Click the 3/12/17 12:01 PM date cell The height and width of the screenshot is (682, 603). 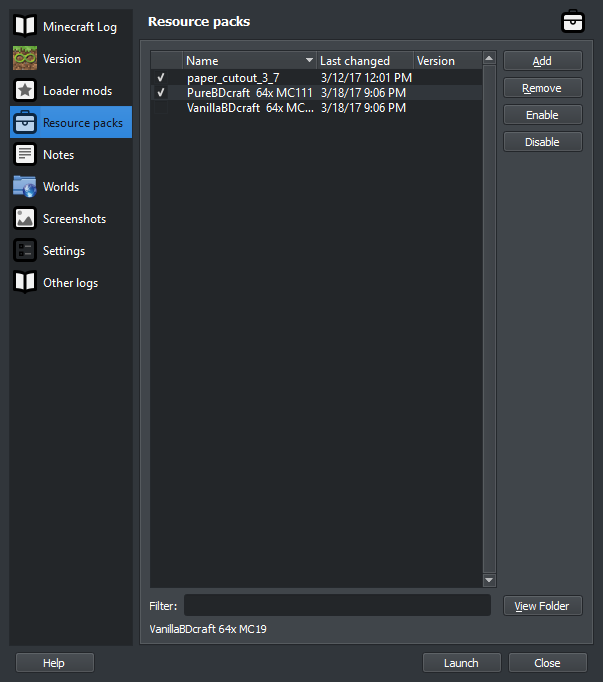(366, 78)
